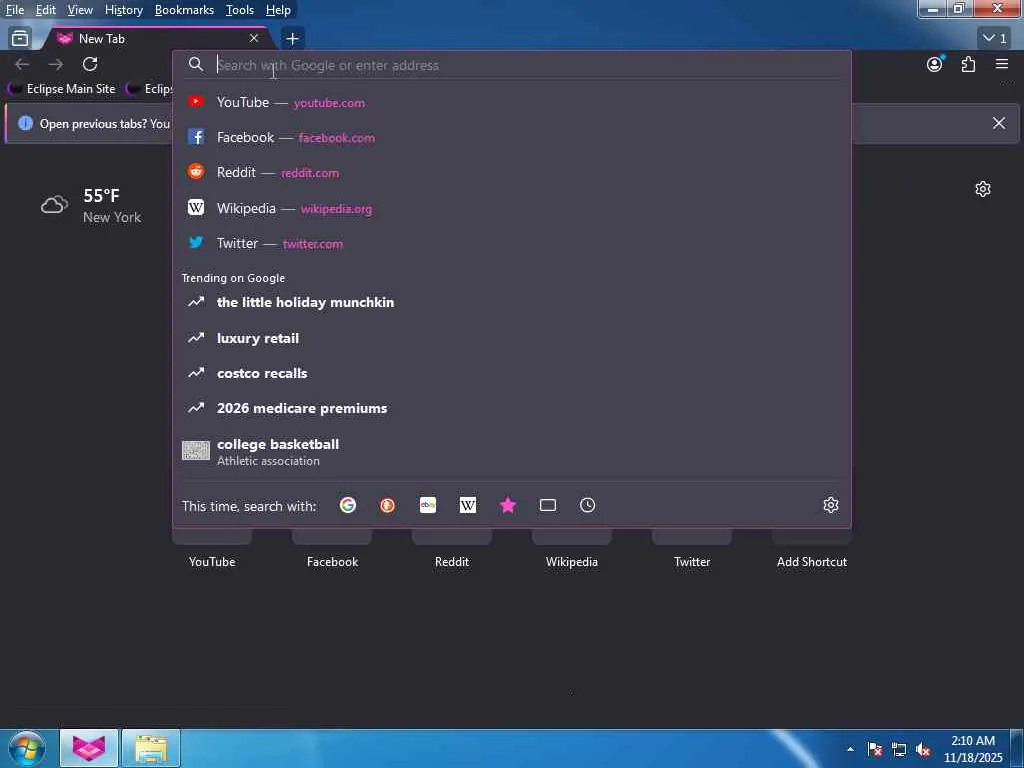
Task: Click the taskbar clock 2:10 AM
Action: (x=973, y=749)
